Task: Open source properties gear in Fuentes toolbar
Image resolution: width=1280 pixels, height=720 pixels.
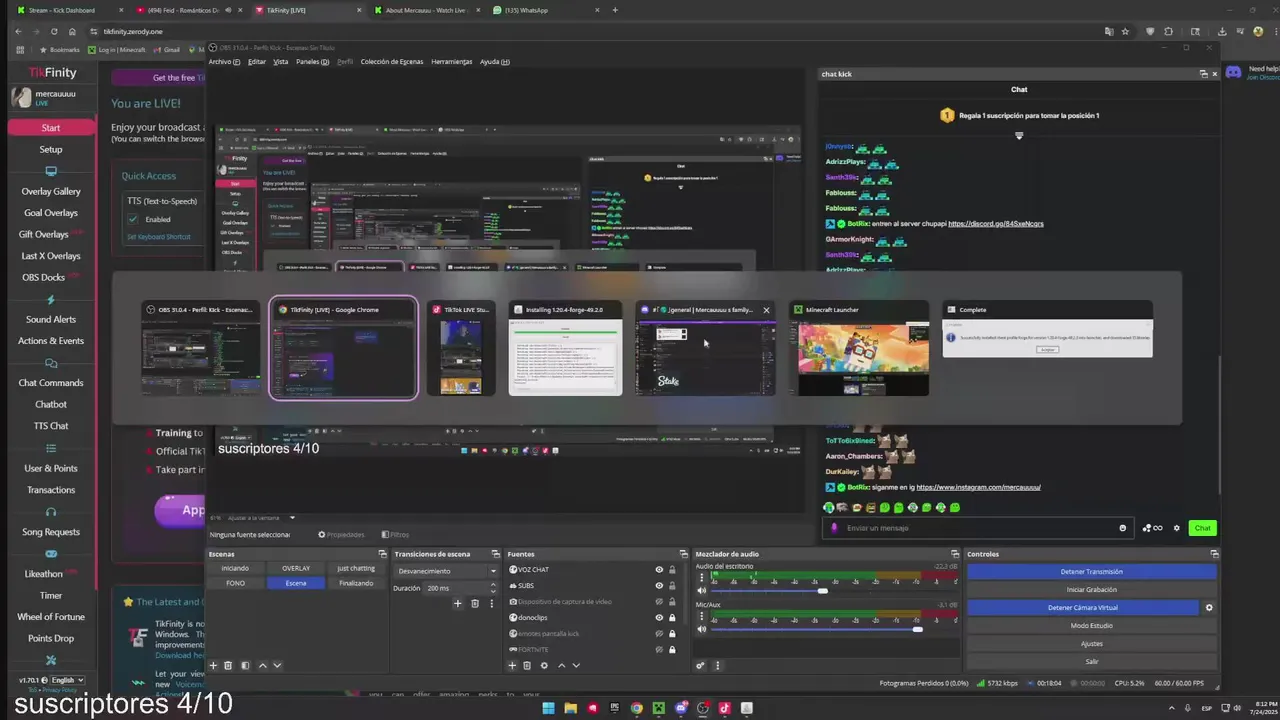Action: (x=544, y=665)
